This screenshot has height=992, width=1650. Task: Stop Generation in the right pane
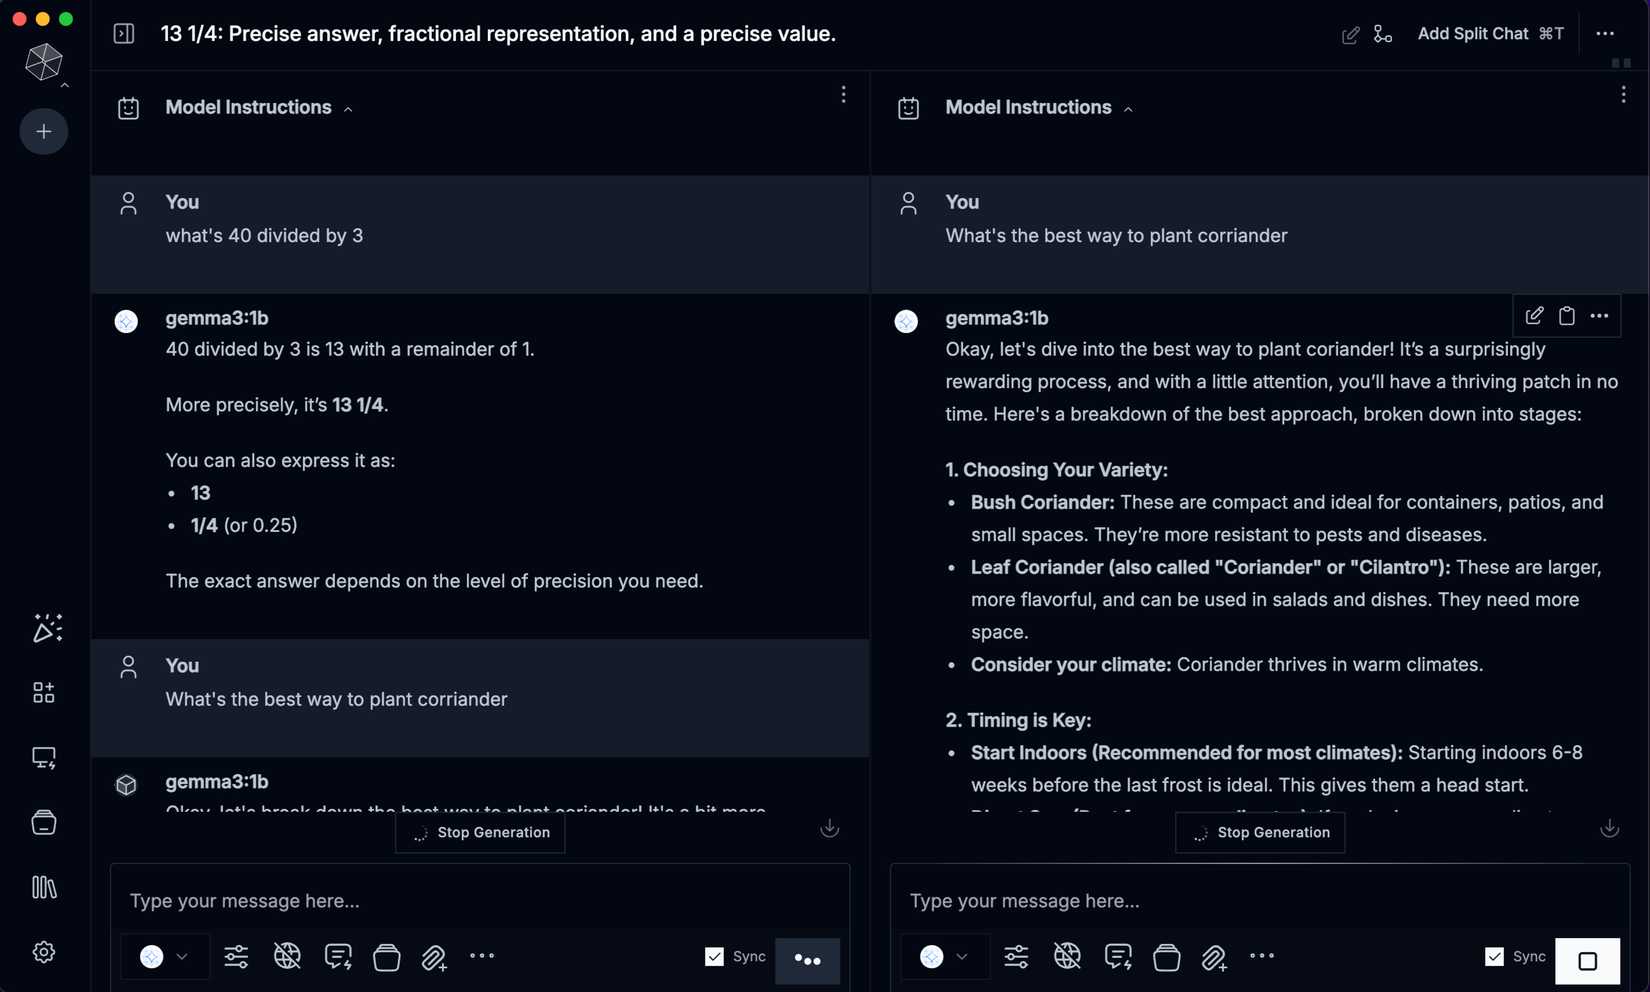pos(1260,832)
